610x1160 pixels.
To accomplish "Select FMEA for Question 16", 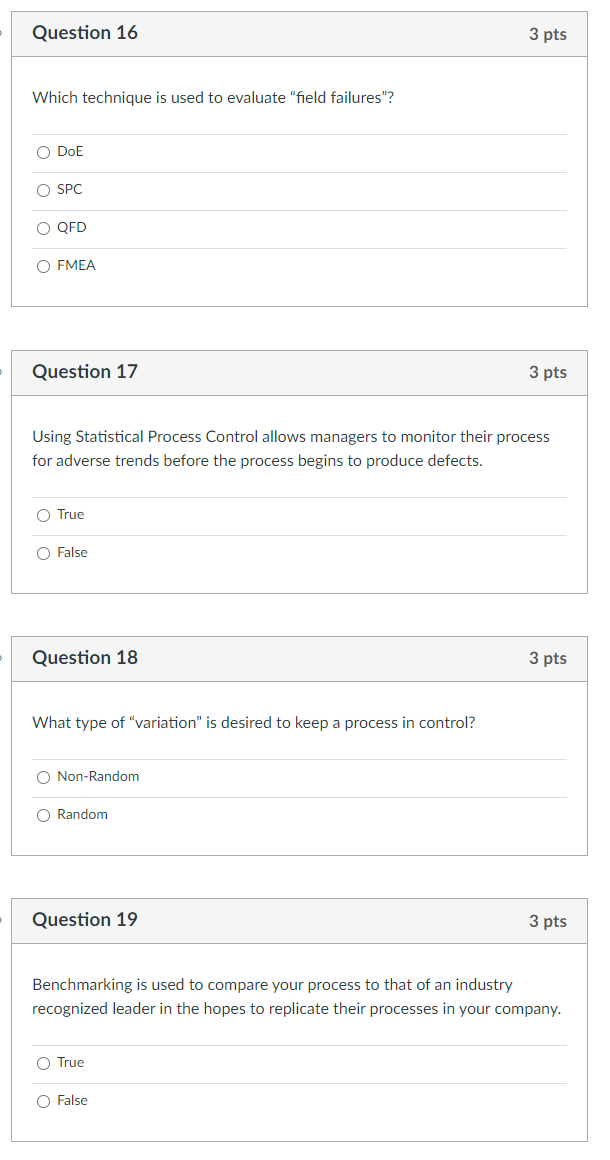I will pos(43,265).
